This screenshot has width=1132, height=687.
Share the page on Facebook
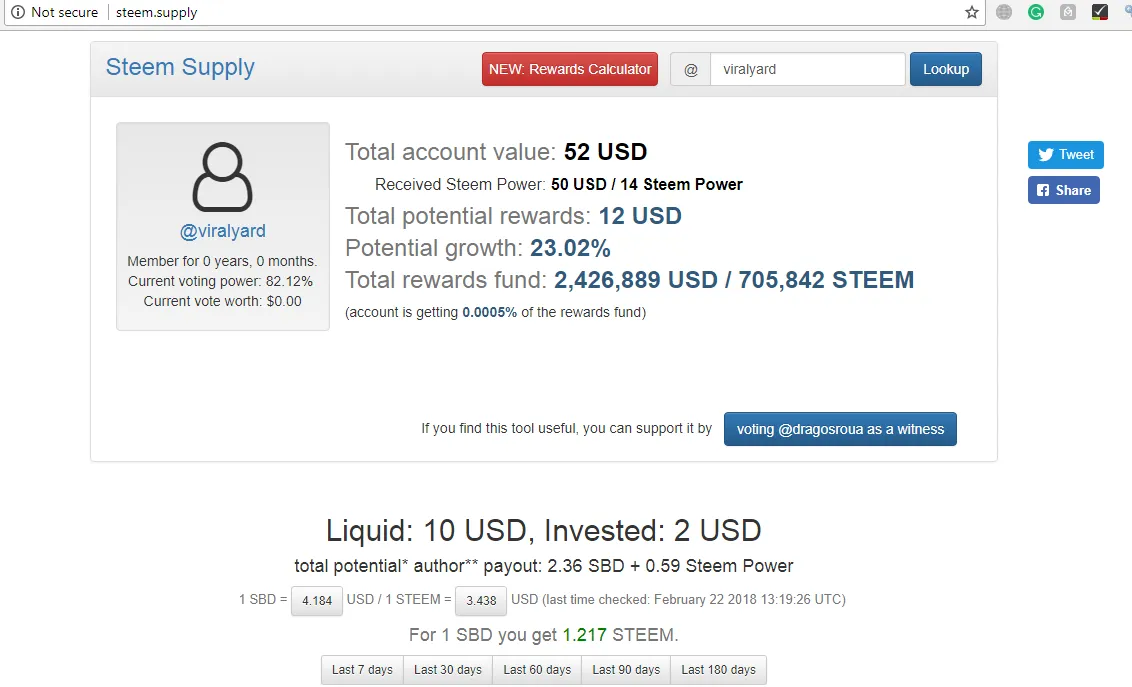[1063, 191]
